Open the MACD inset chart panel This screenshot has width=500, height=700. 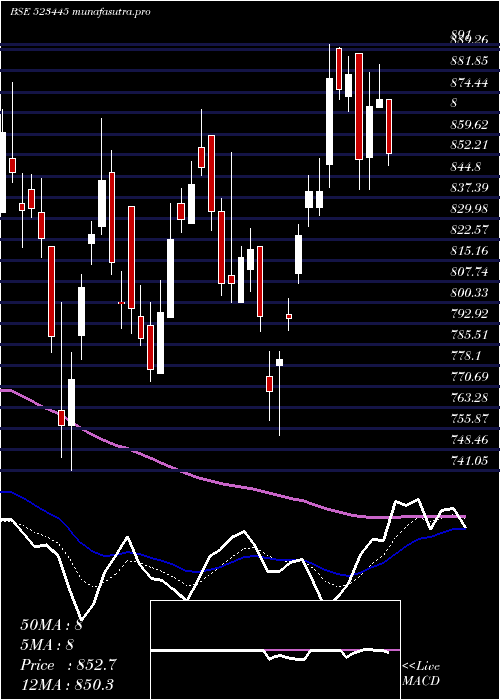click(275, 650)
